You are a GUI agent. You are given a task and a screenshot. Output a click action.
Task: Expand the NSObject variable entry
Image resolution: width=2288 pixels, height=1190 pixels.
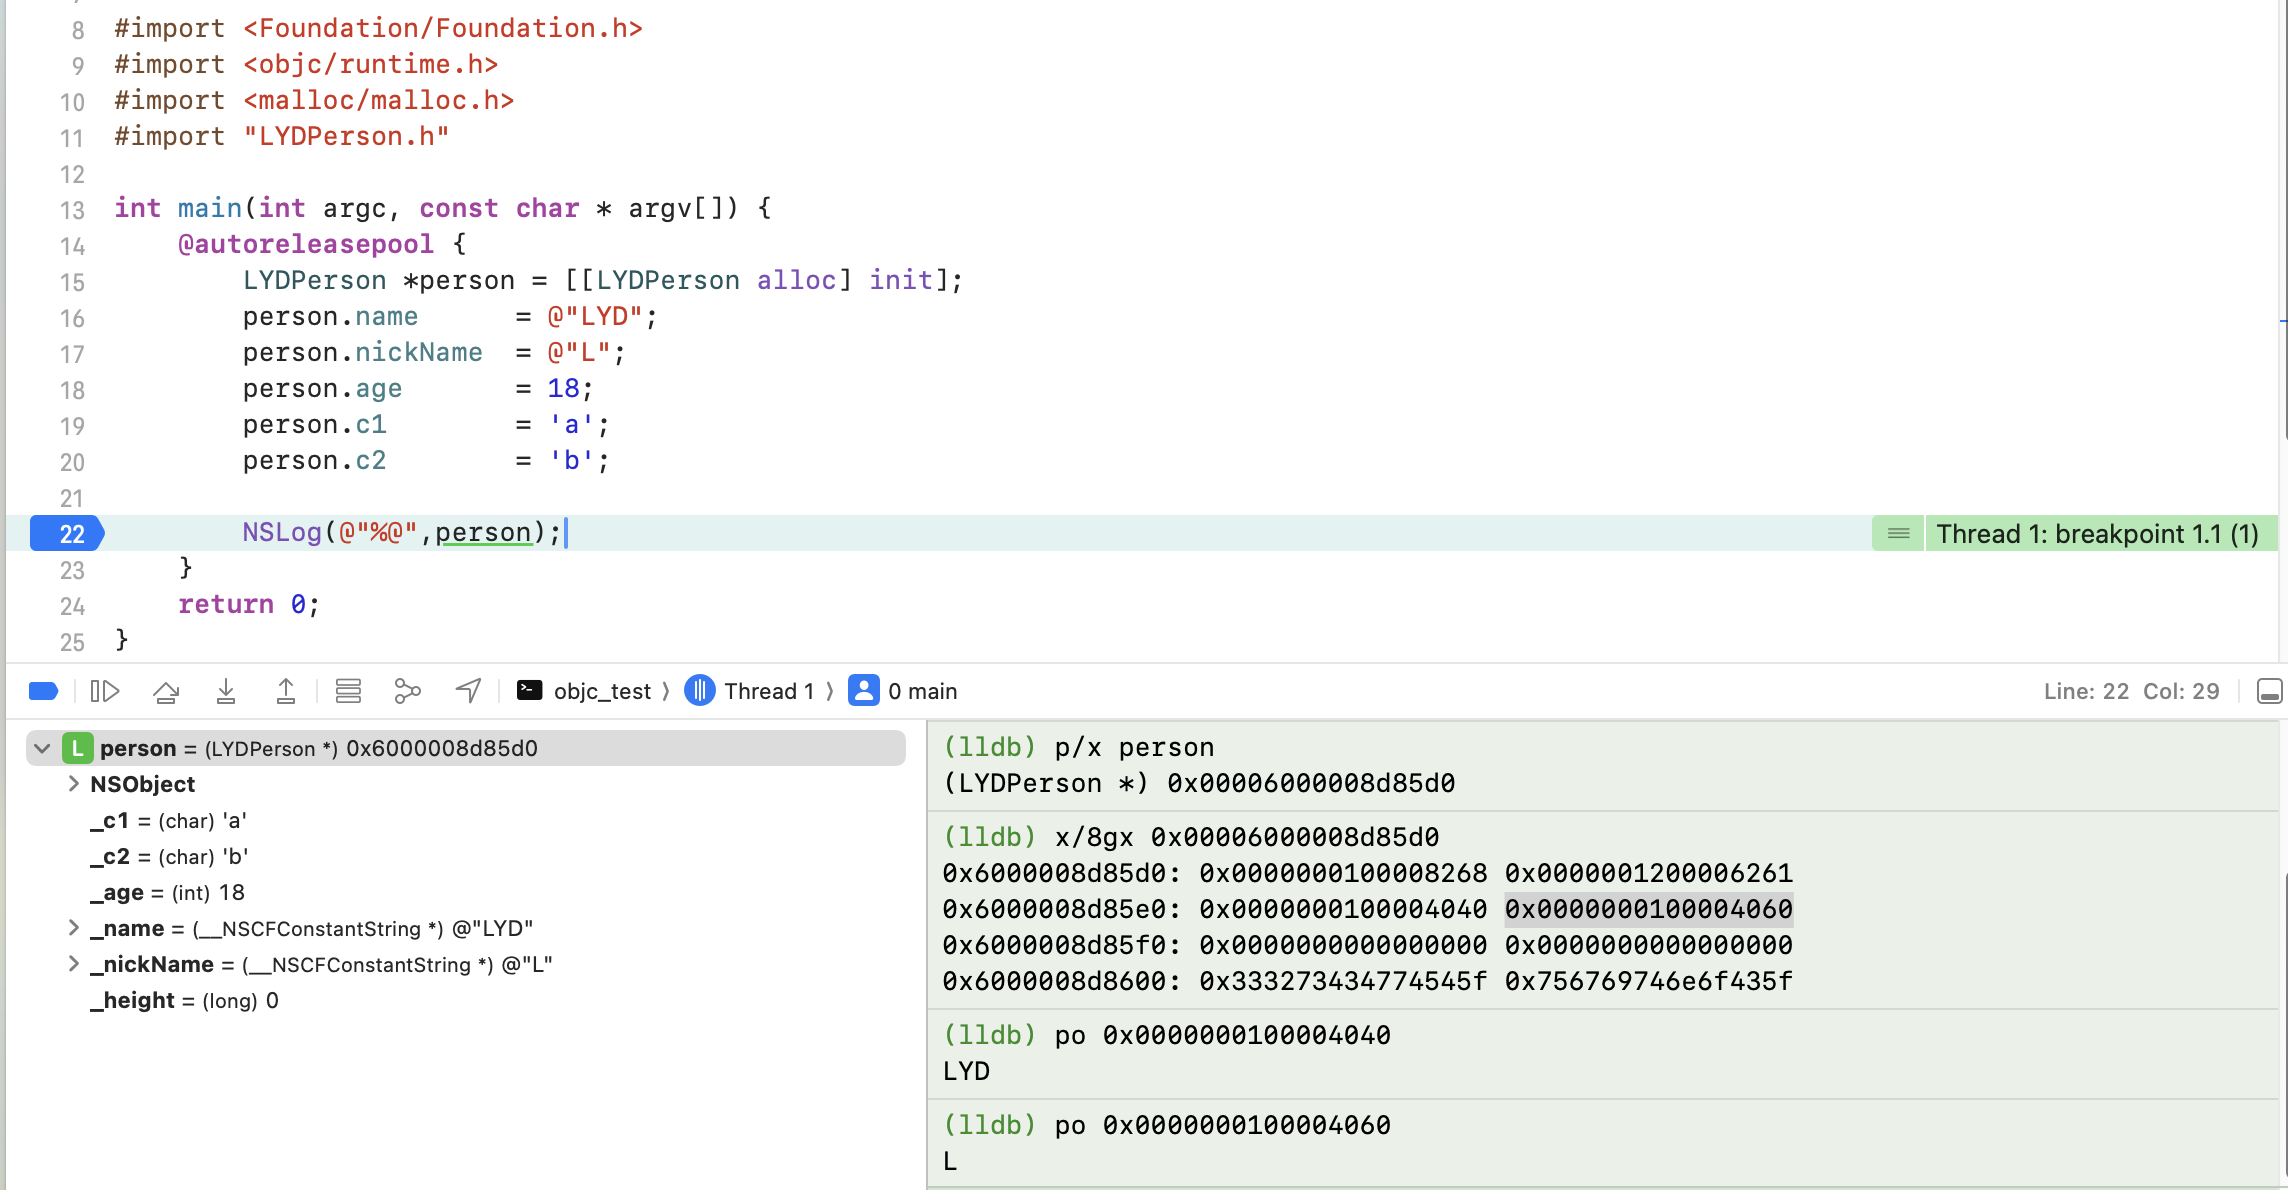click(x=73, y=784)
